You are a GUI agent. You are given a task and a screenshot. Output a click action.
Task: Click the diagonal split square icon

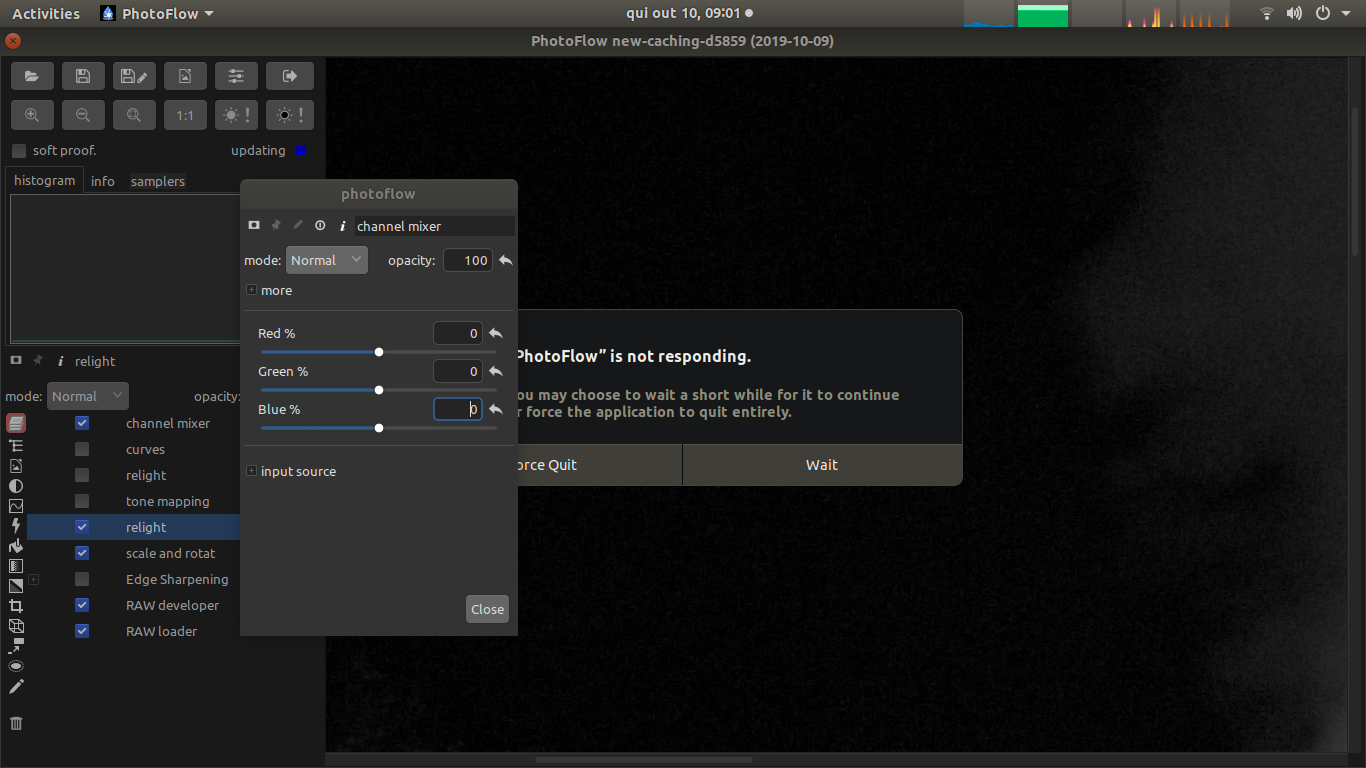[x=16, y=586]
